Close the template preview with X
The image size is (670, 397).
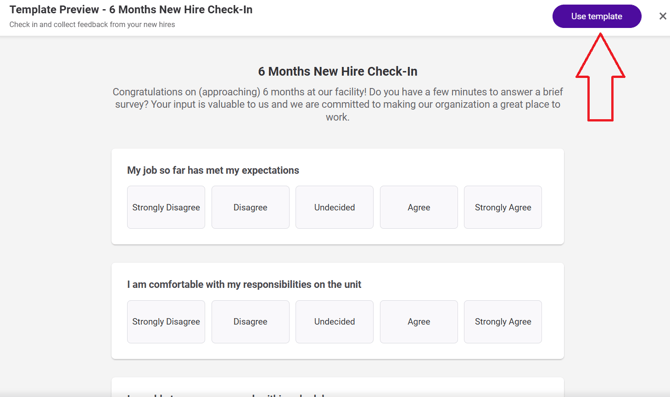[662, 16]
